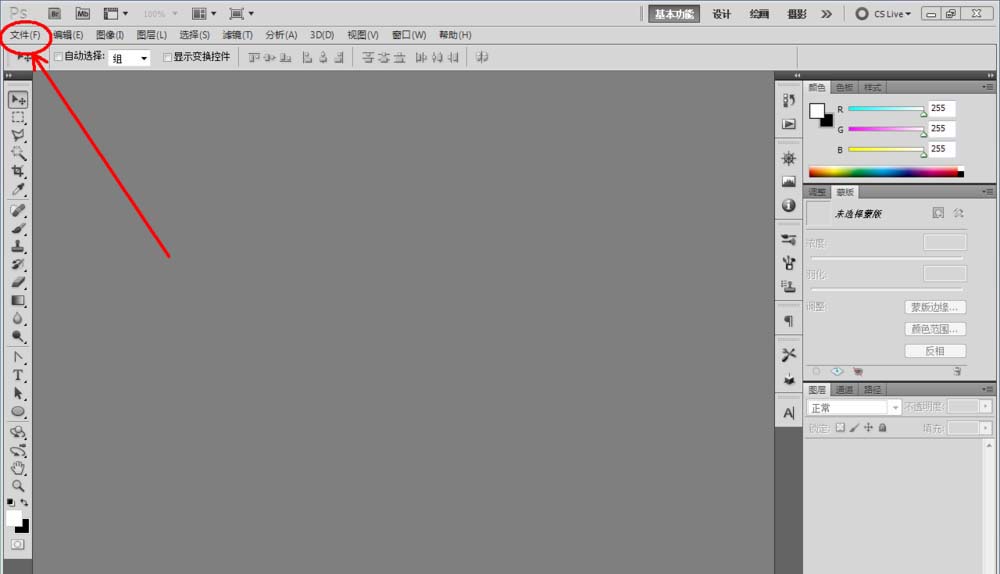Open the Color panel options menu
This screenshot has height=574, width=1000.
pyautogui.click(x=987, y=87)
